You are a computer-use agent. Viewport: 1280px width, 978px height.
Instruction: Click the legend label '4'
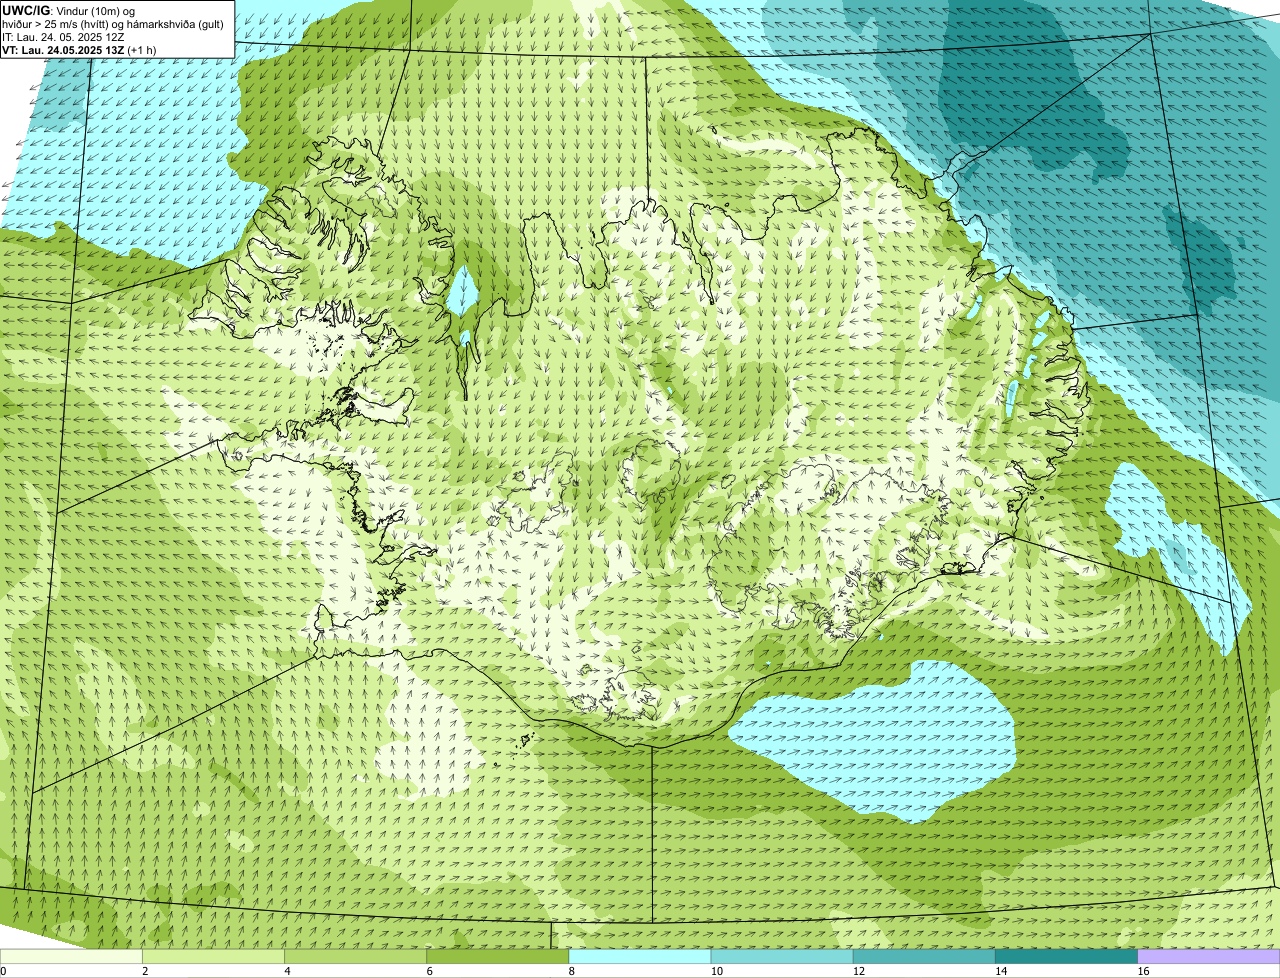(x=287, y=971)
